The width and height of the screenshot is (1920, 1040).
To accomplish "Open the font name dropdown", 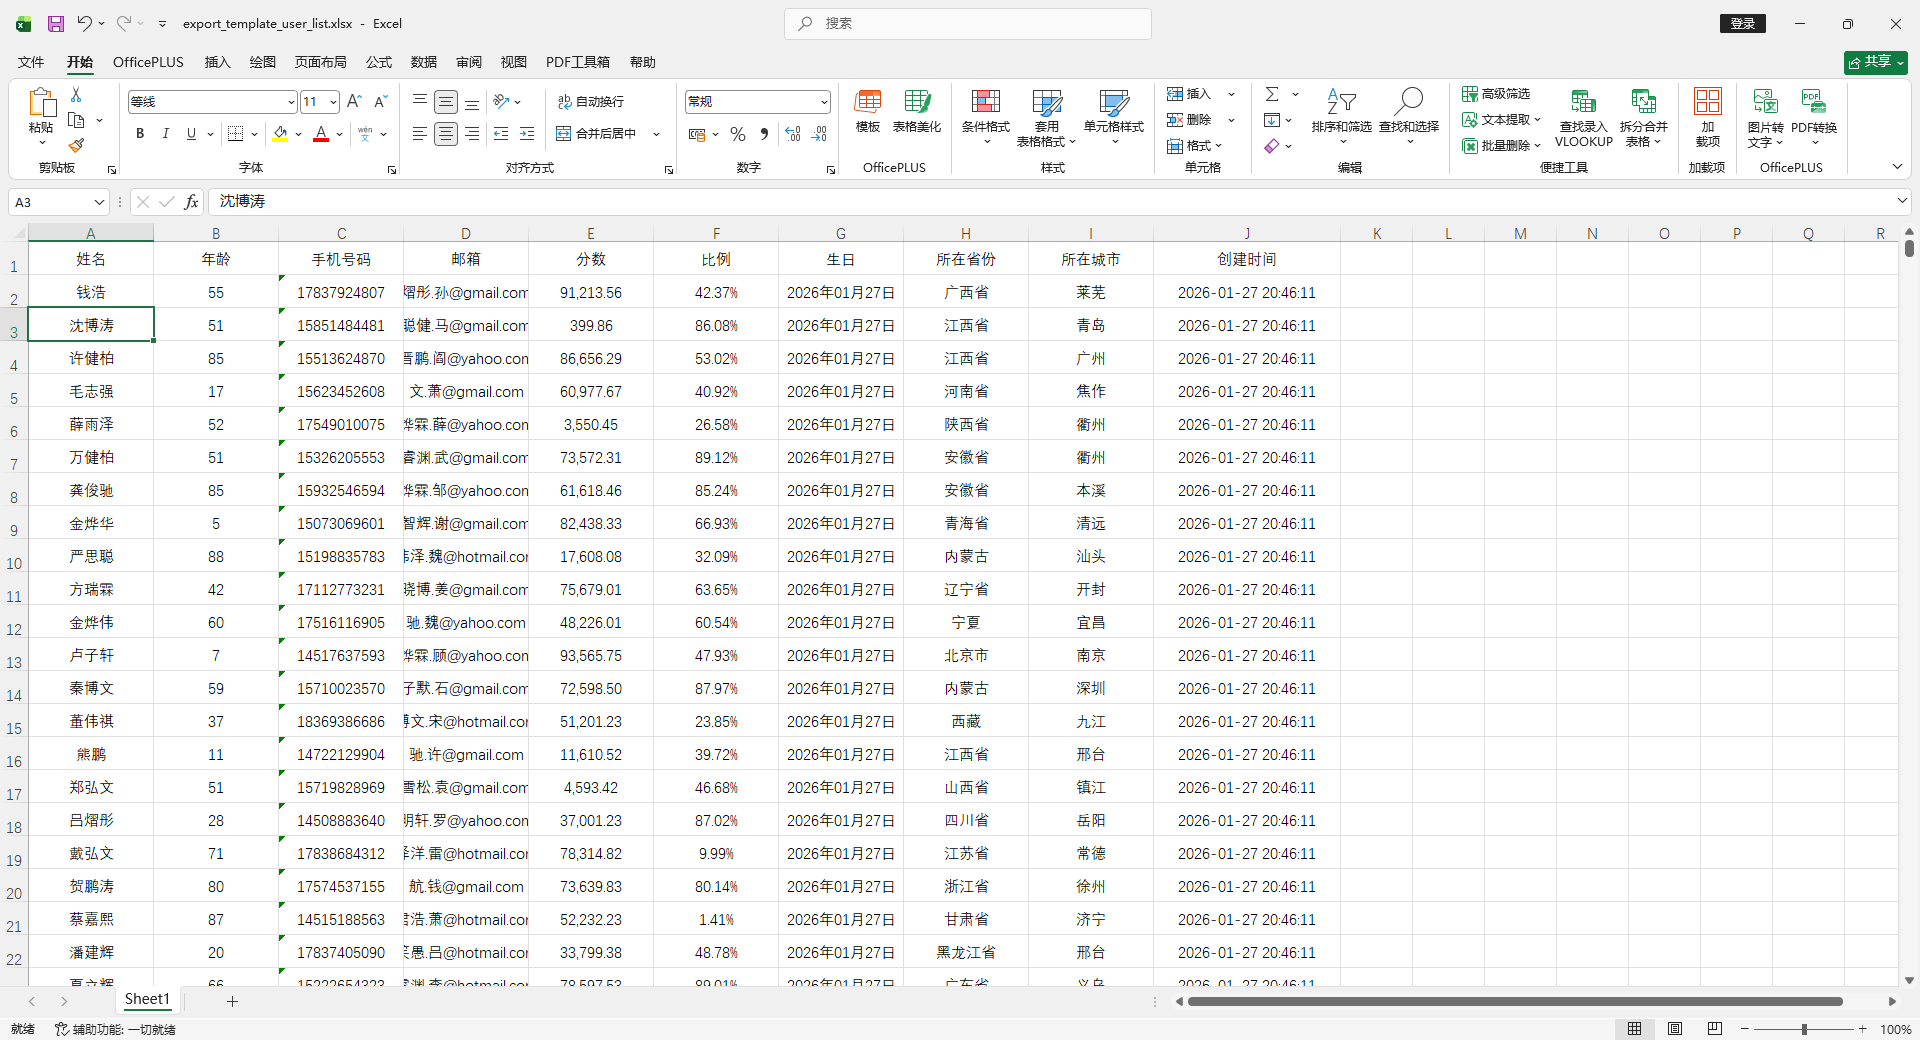I will click(x=290, y=102).
